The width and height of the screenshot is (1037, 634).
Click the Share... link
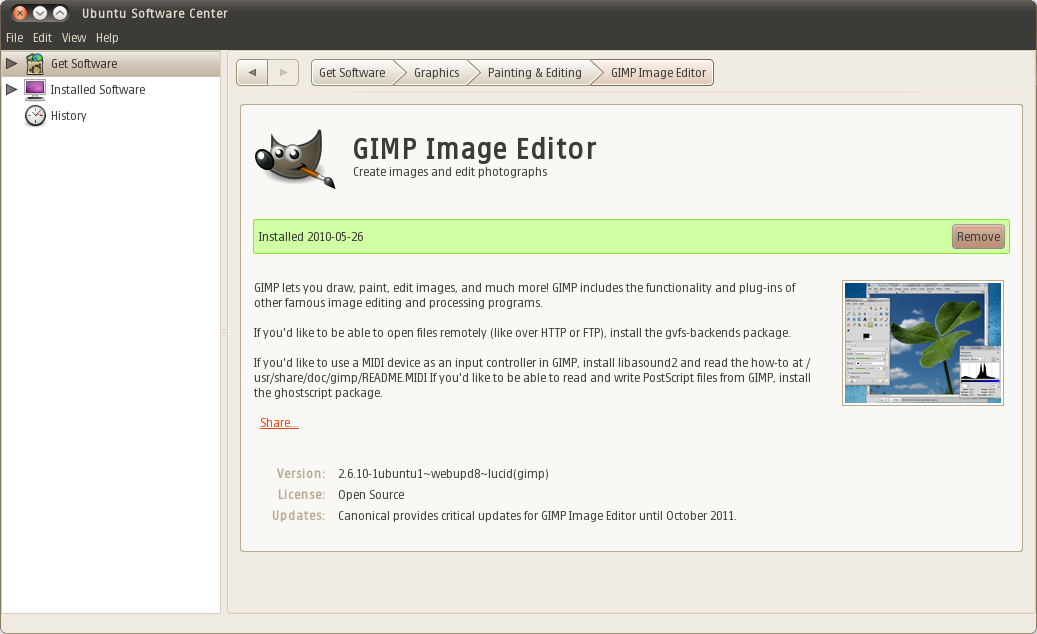279,423
